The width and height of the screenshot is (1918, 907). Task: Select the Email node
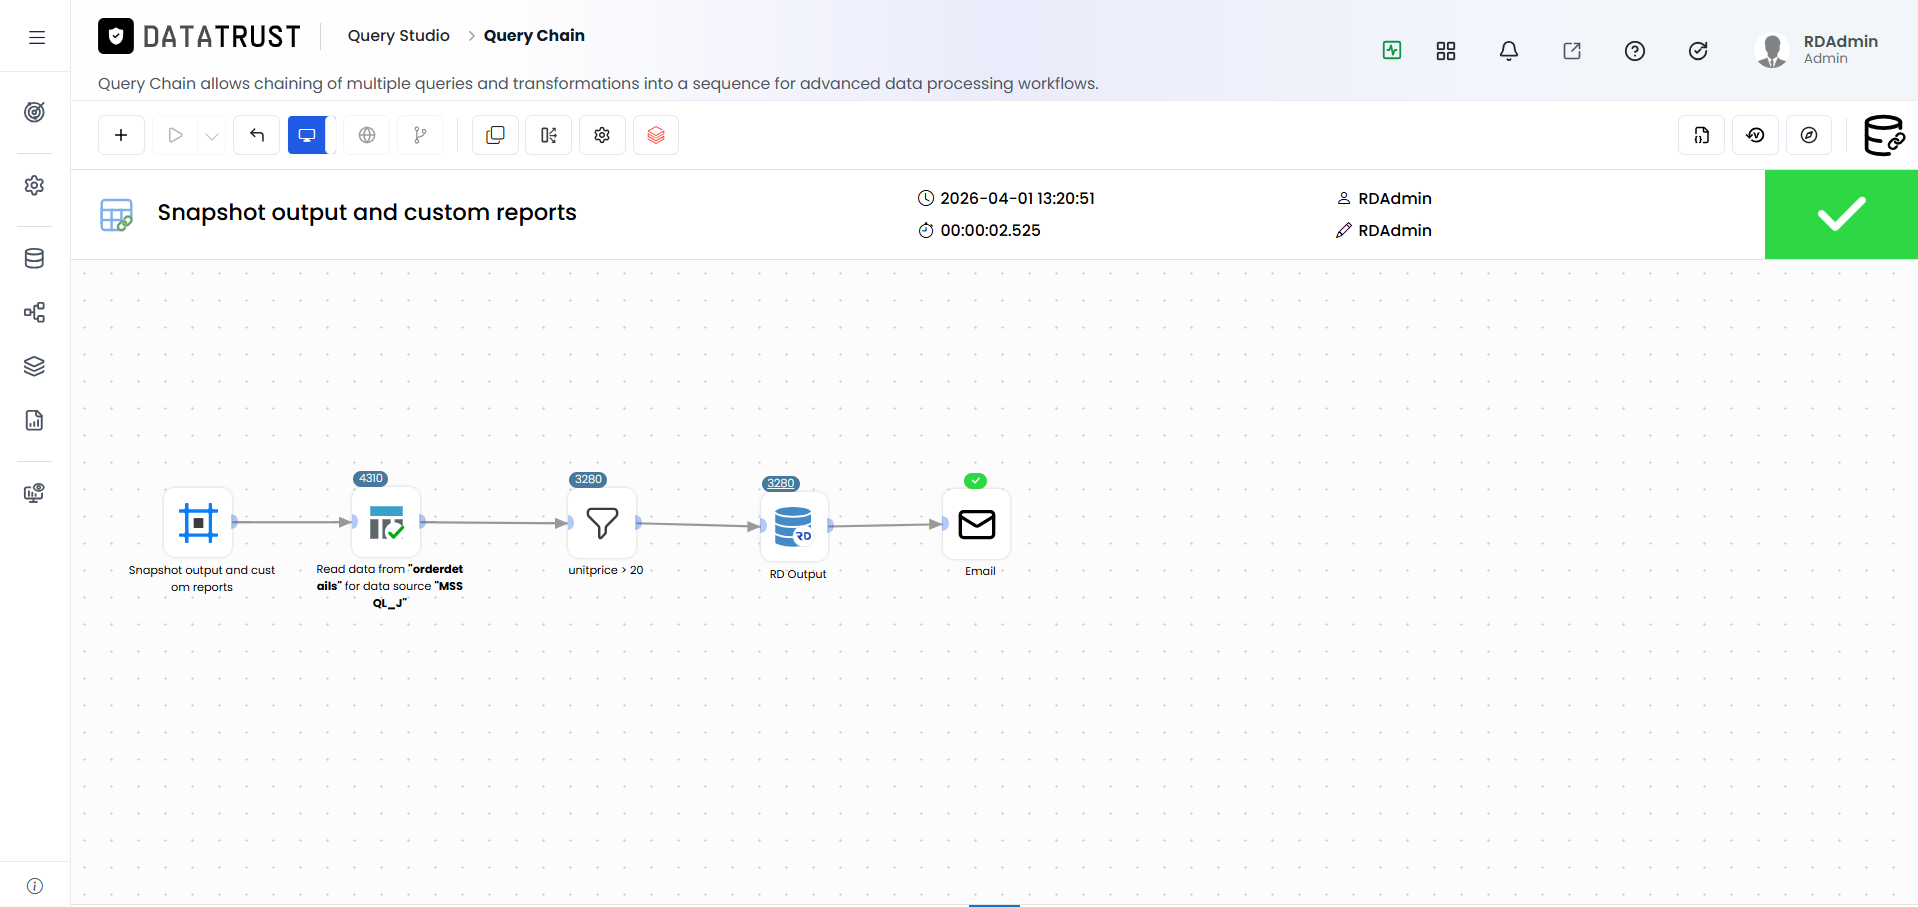point(977,524)
